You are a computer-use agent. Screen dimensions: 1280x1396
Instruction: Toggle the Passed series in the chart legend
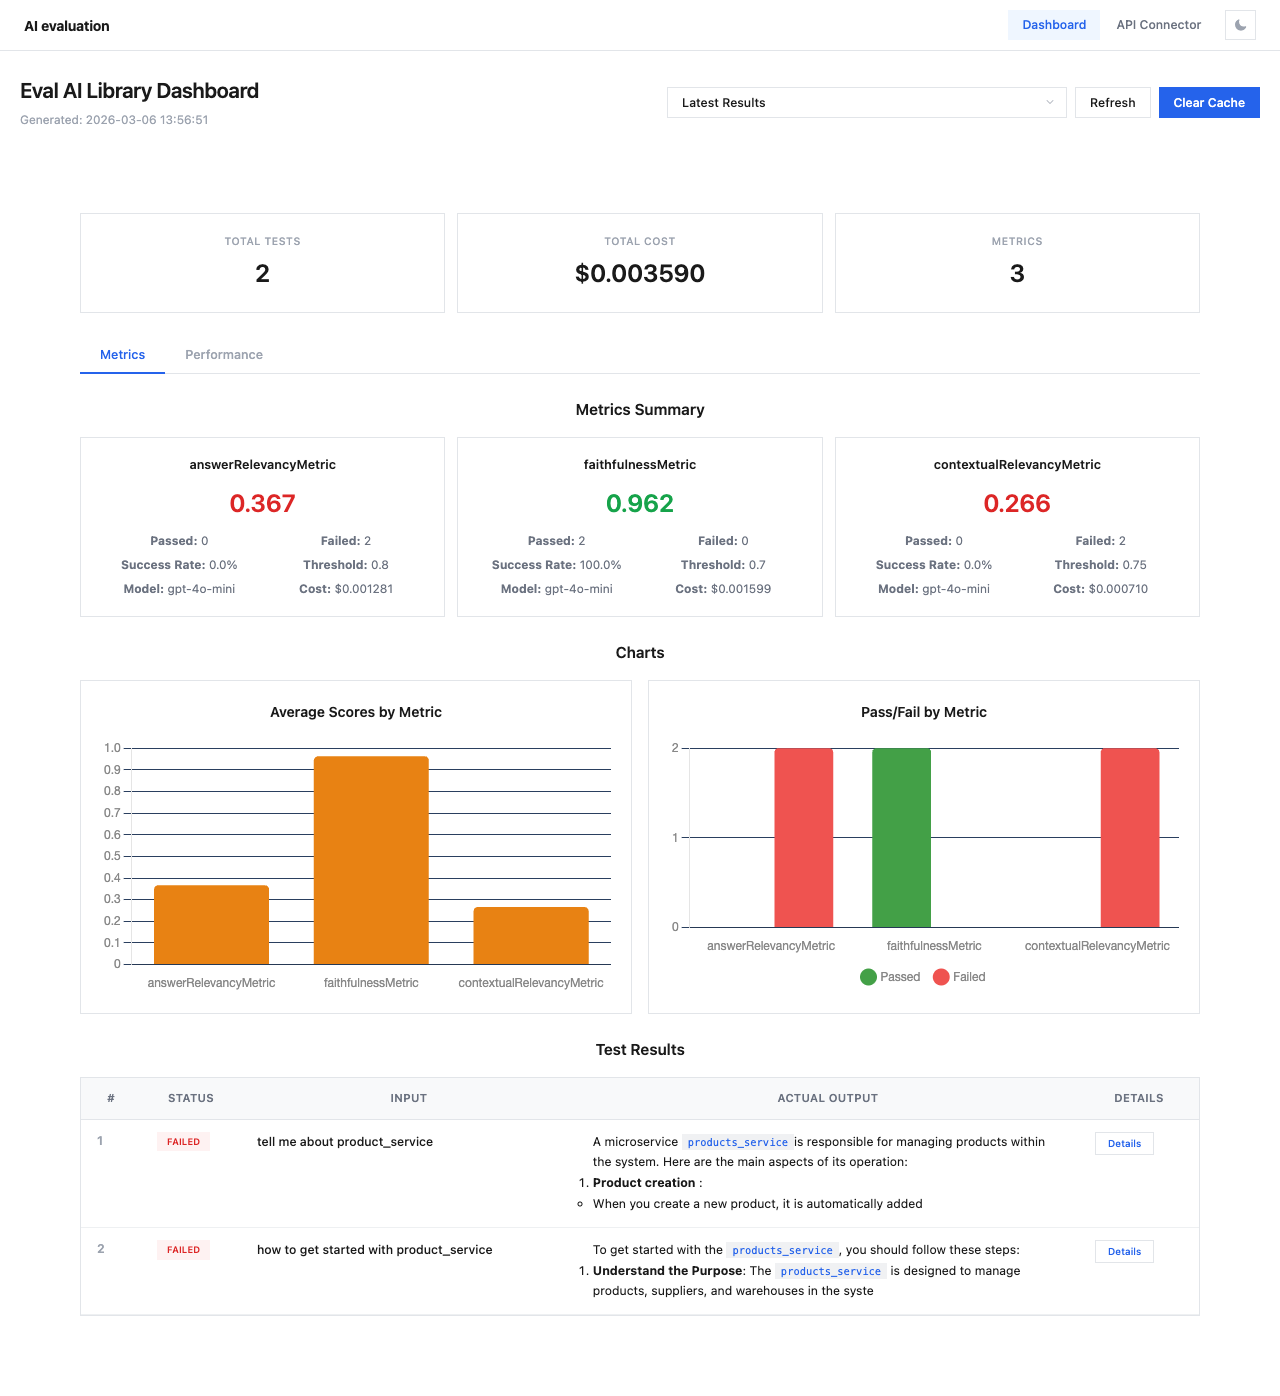click(890, 977)
